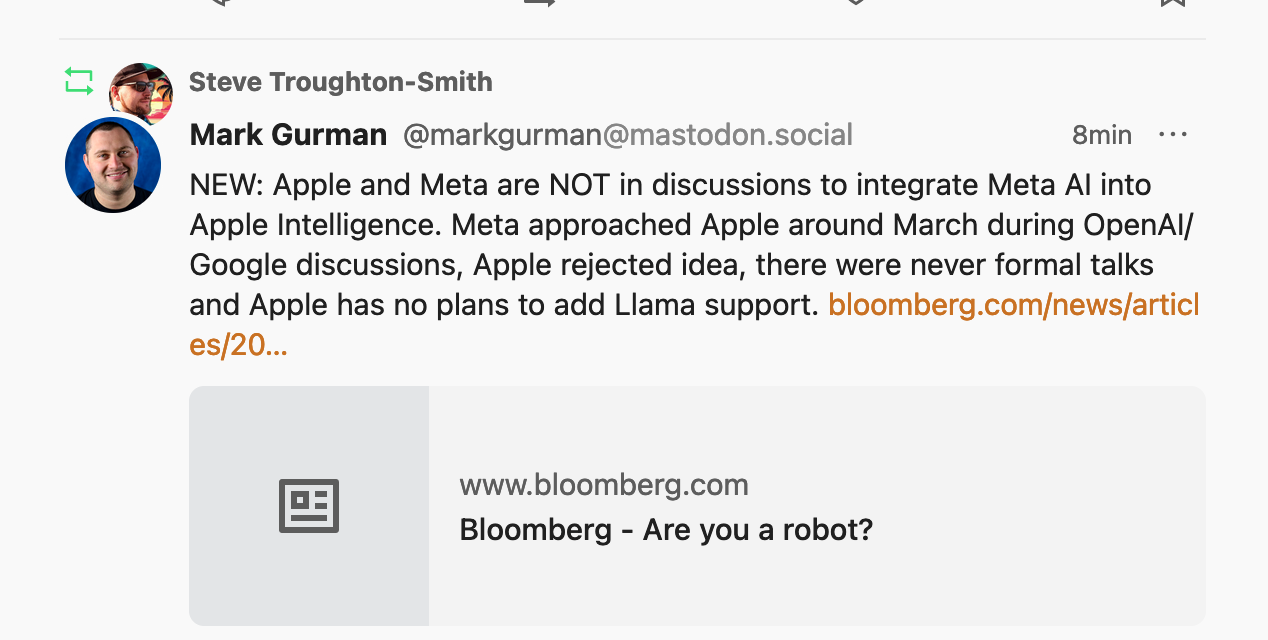The image size is (1268, 640).
Task: Click the newspaper icon in the link preview
Action: [309, 506]
